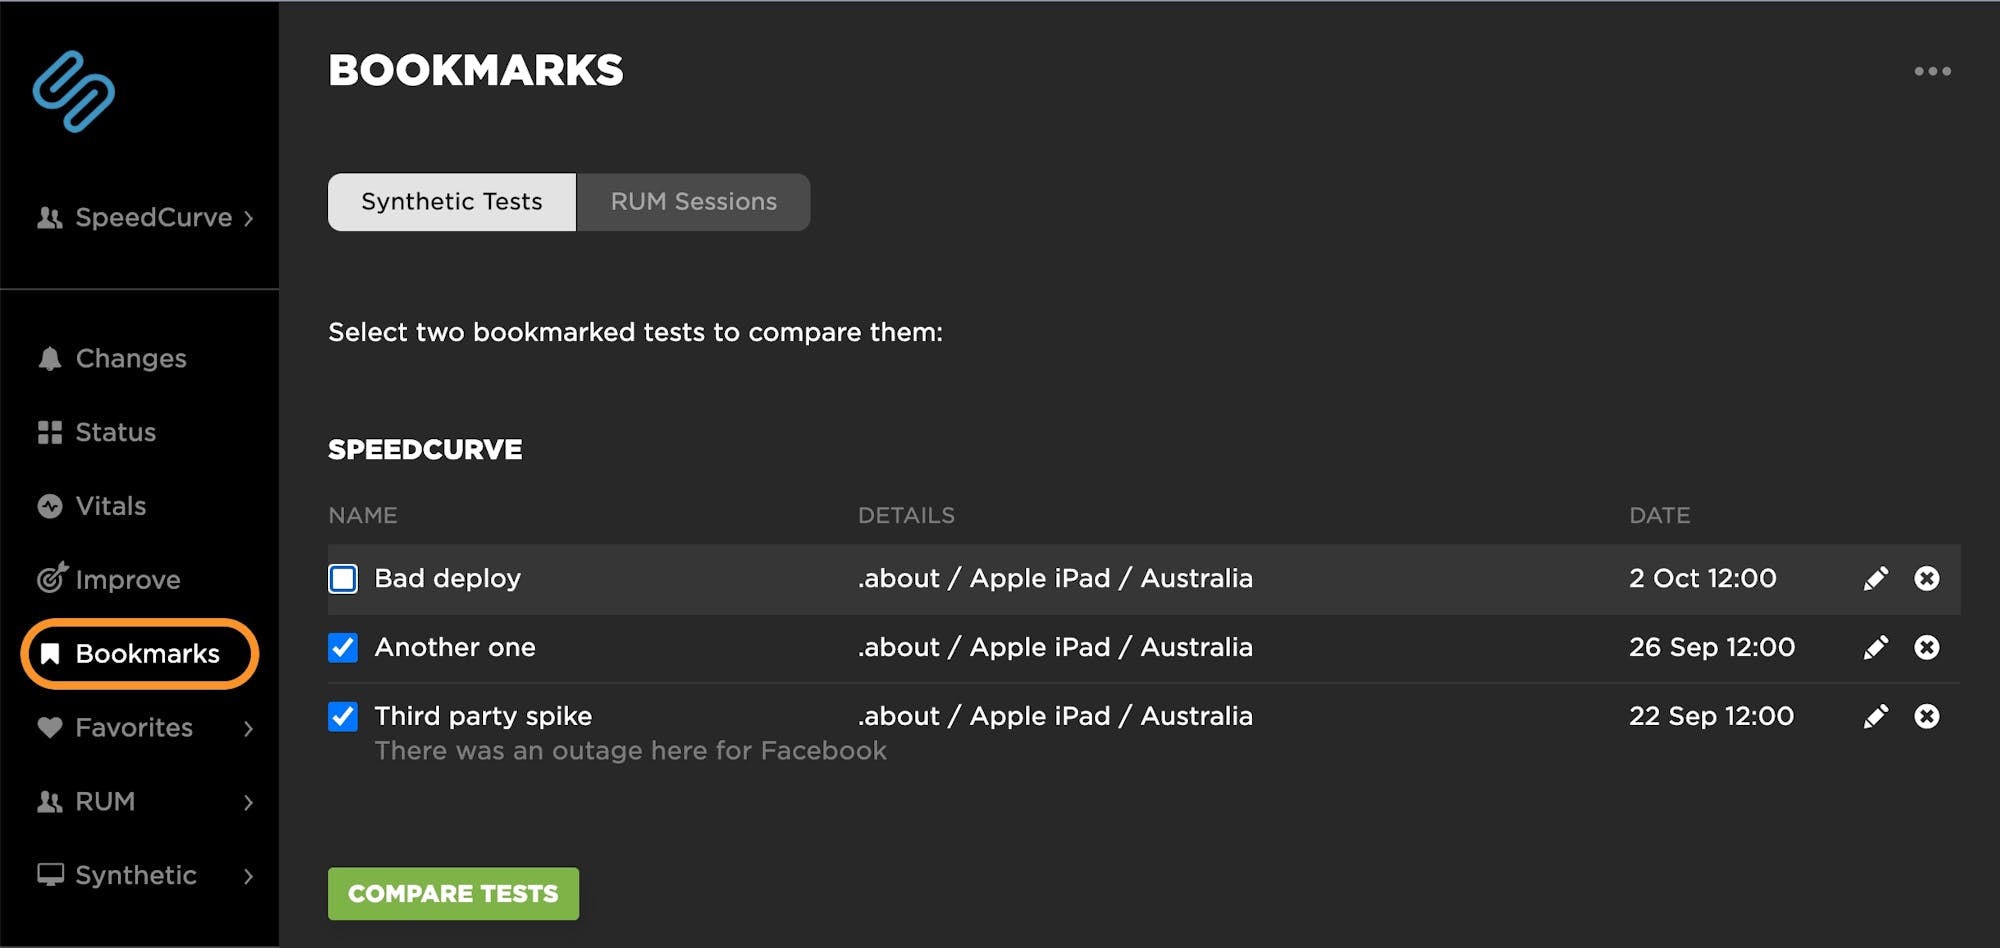Delete the Bad deploy bookmark
This screenshot has width=2000, height=948.
[x=1926, y=579]
